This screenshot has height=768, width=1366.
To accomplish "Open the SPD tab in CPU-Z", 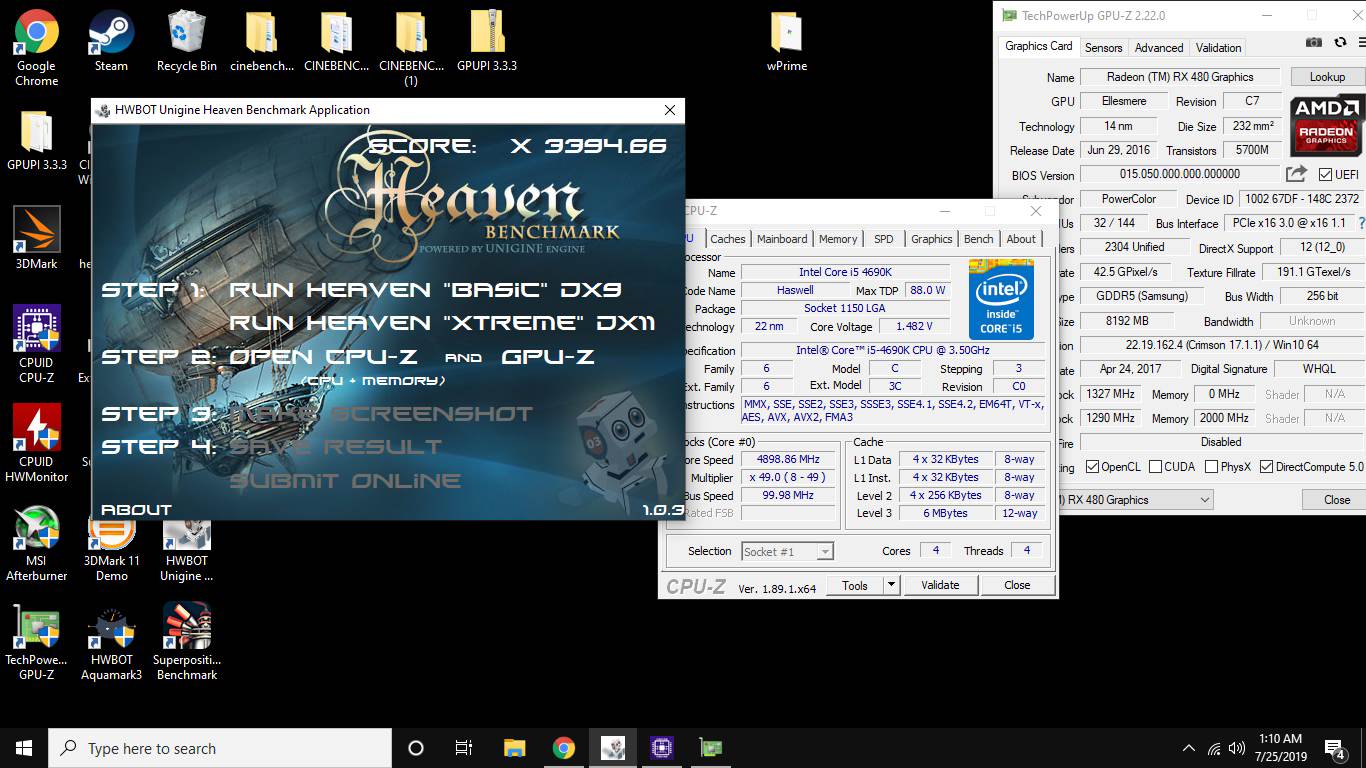I will pos(884,239).
